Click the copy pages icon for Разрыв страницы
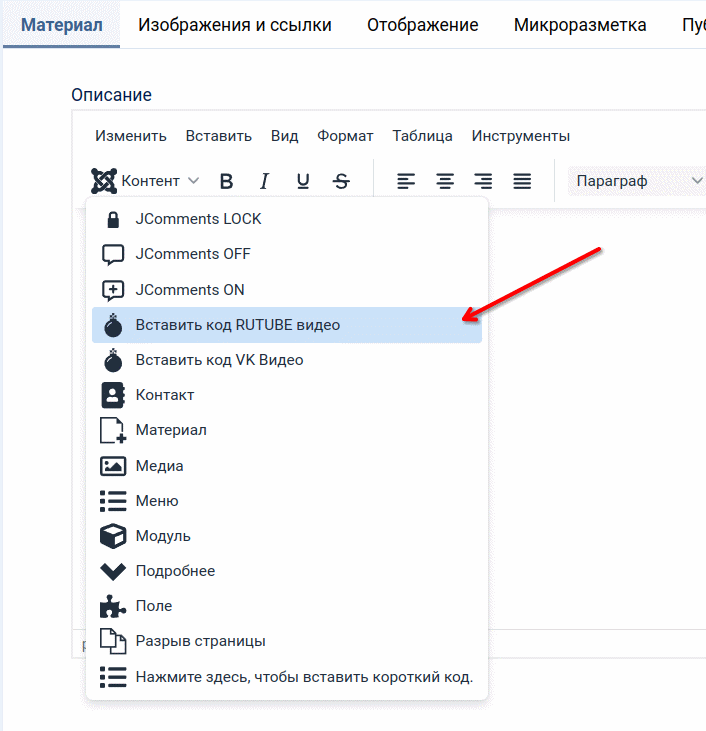 (113, 641)
